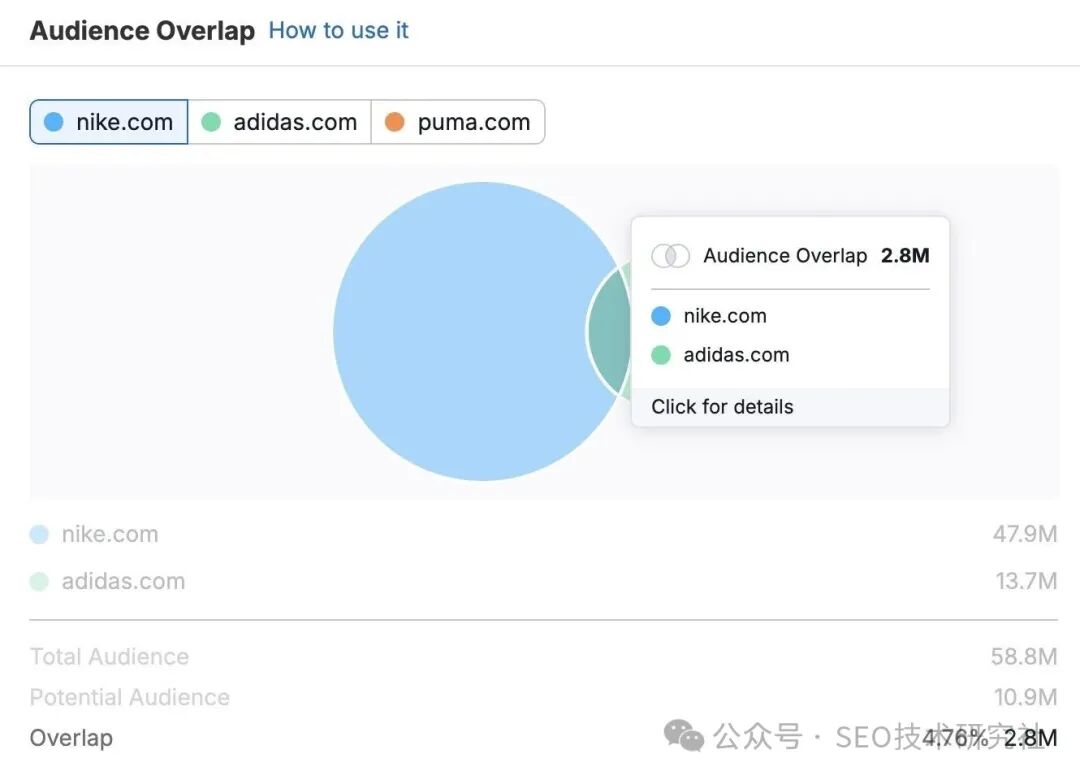The height and width of the screenshot is (780, 1080).
Task: Click the faded blue nike.com legend dot
Action: 39,535
